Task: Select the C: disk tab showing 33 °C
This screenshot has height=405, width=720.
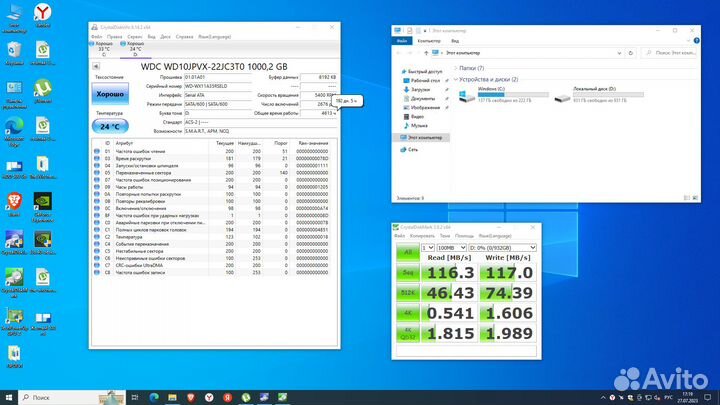Action: point(104,49)
